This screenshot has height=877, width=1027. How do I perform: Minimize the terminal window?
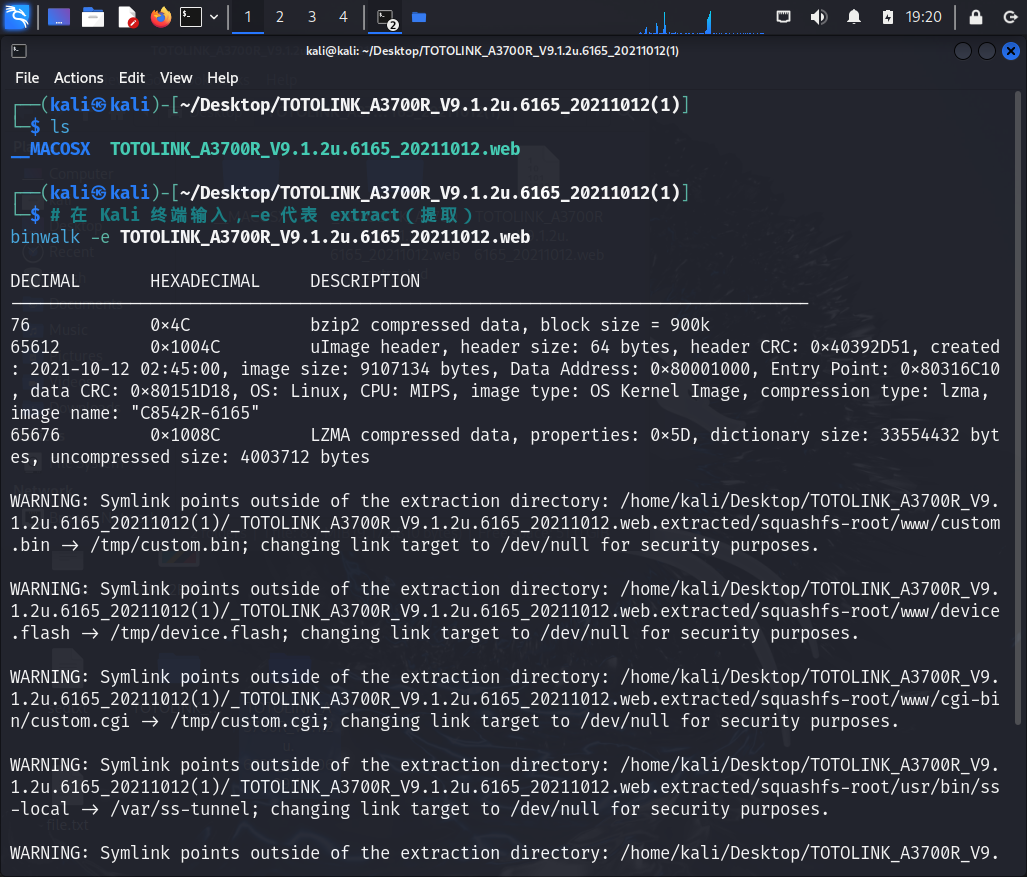click(x=963, y=51)
